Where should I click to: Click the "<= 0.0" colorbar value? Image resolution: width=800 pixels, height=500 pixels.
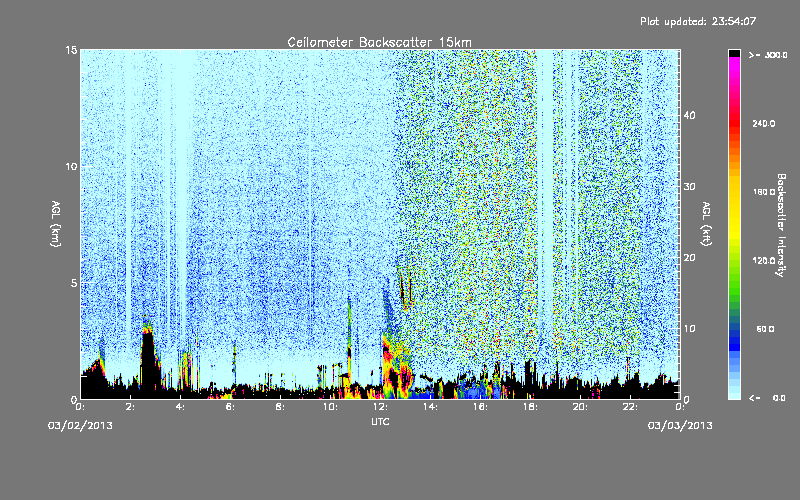768,398
